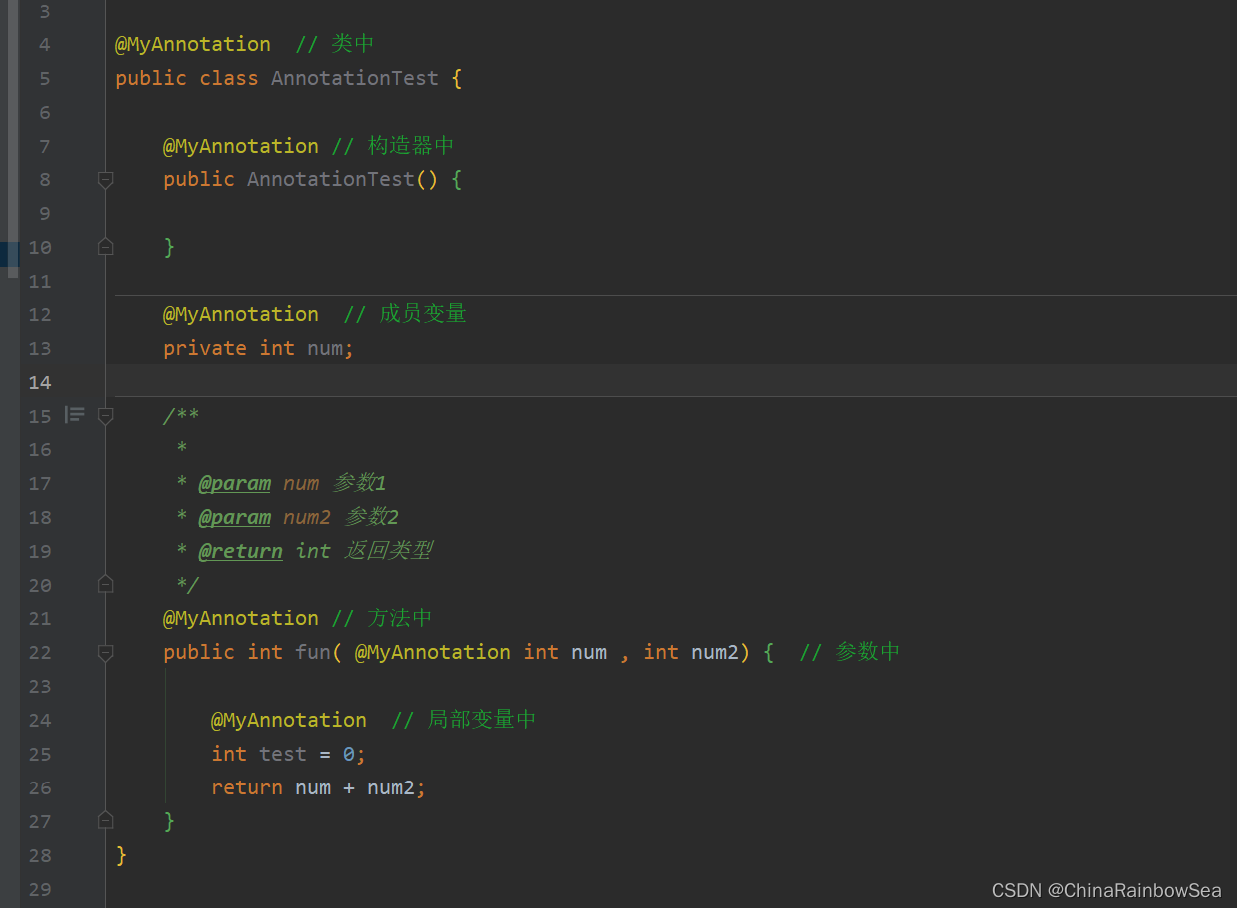The width and height of the screenshot is (1237, 908).
Task: Click @MyAnnotation inside fun's parameter list
Action: coord(433,652)
